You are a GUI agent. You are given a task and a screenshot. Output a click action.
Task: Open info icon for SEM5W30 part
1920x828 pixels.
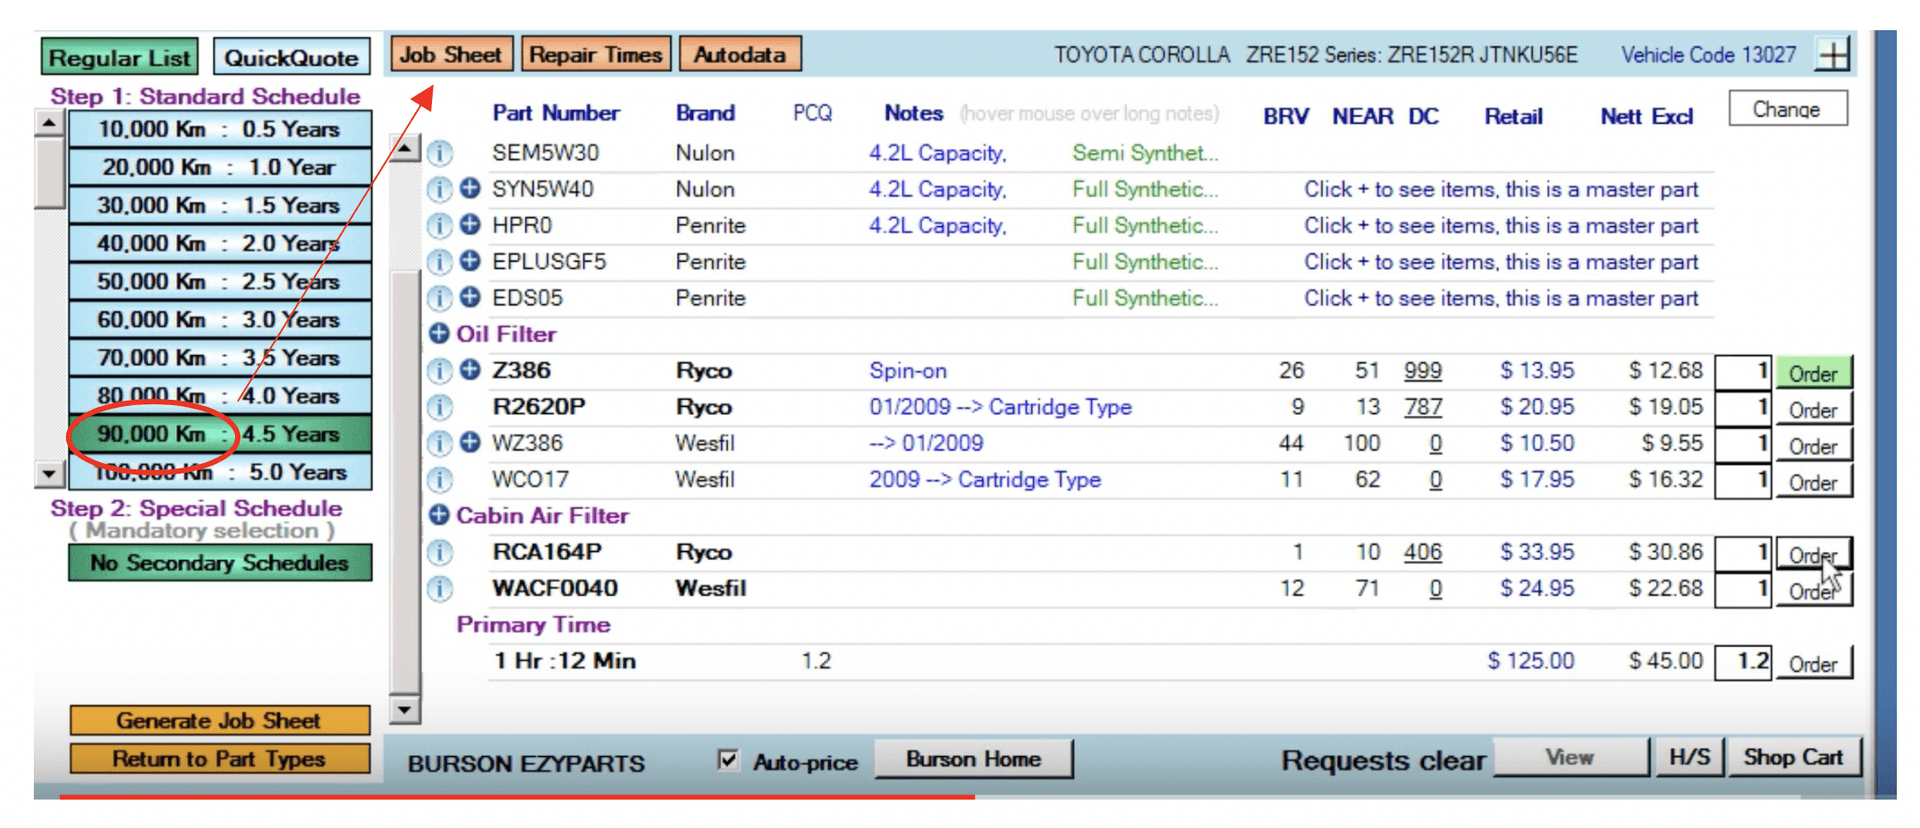440,153
